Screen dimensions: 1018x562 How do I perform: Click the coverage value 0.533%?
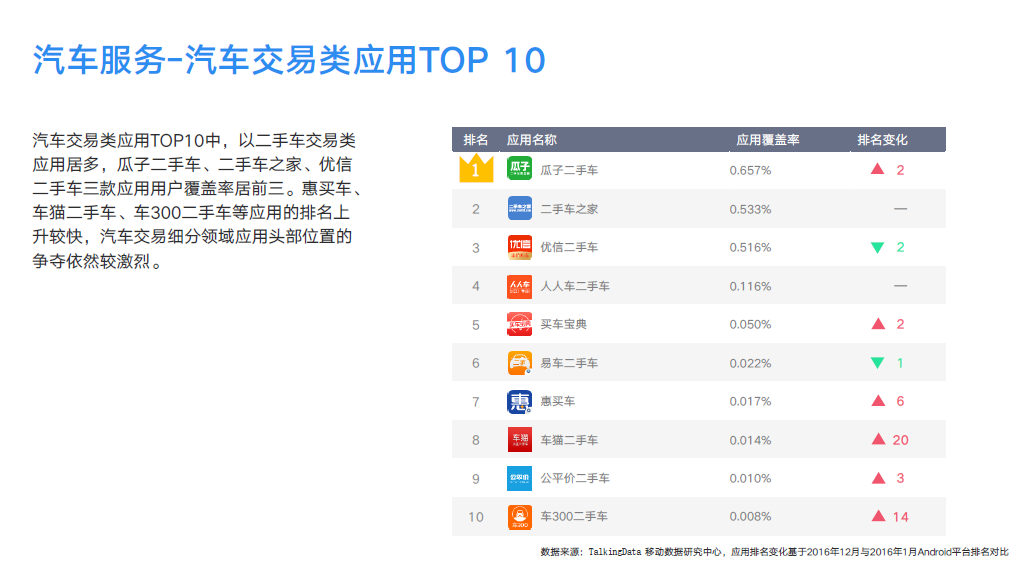coord(750,210)
